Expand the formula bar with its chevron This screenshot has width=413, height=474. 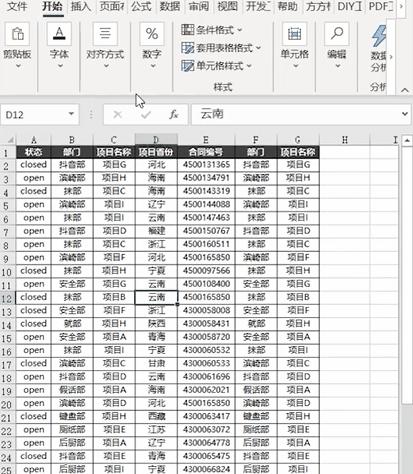[405, 114]
